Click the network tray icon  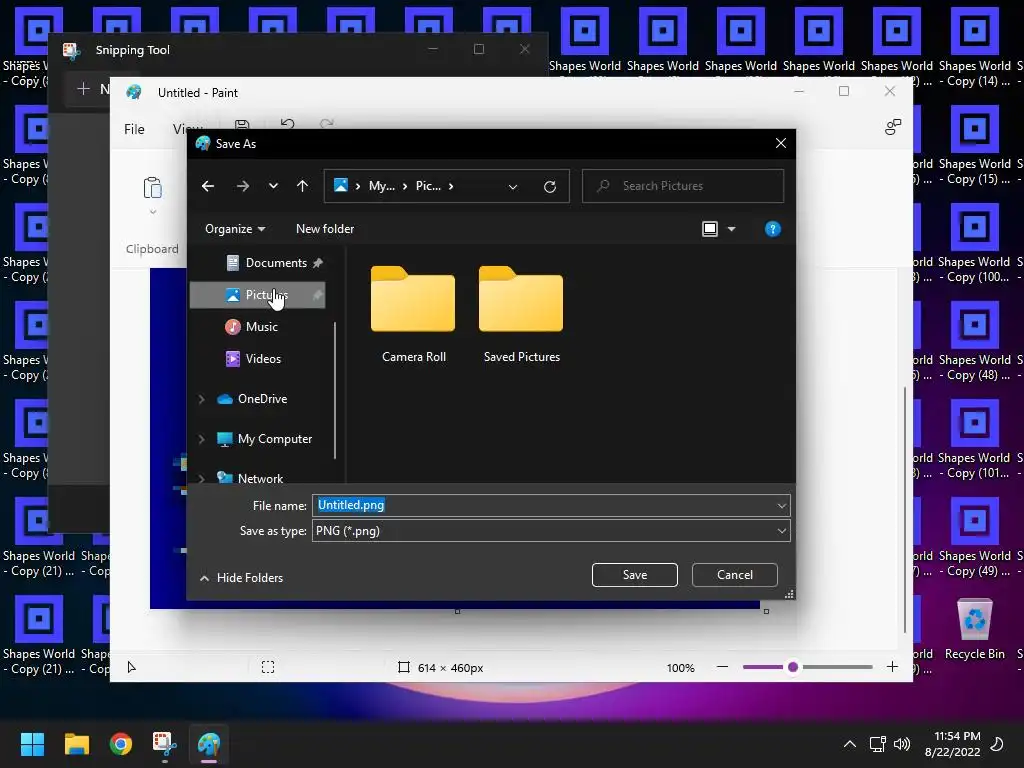[877, 744]
